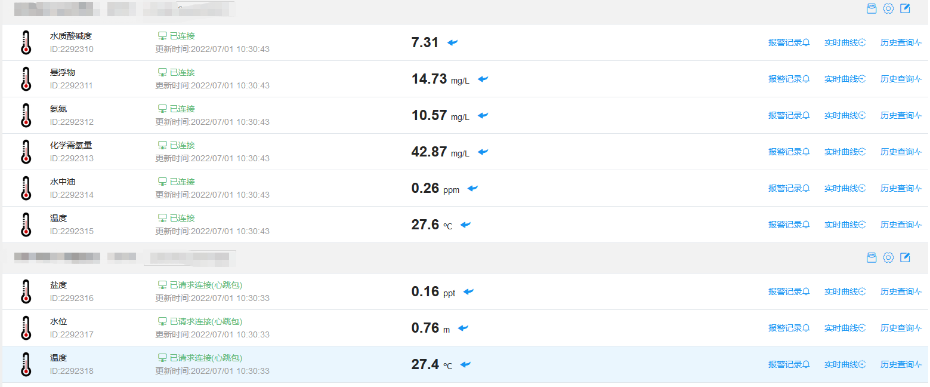Click the blue arrow beside the 0.26 ppm value
This screenshot has width=930, height=387.
pos(473,189)
